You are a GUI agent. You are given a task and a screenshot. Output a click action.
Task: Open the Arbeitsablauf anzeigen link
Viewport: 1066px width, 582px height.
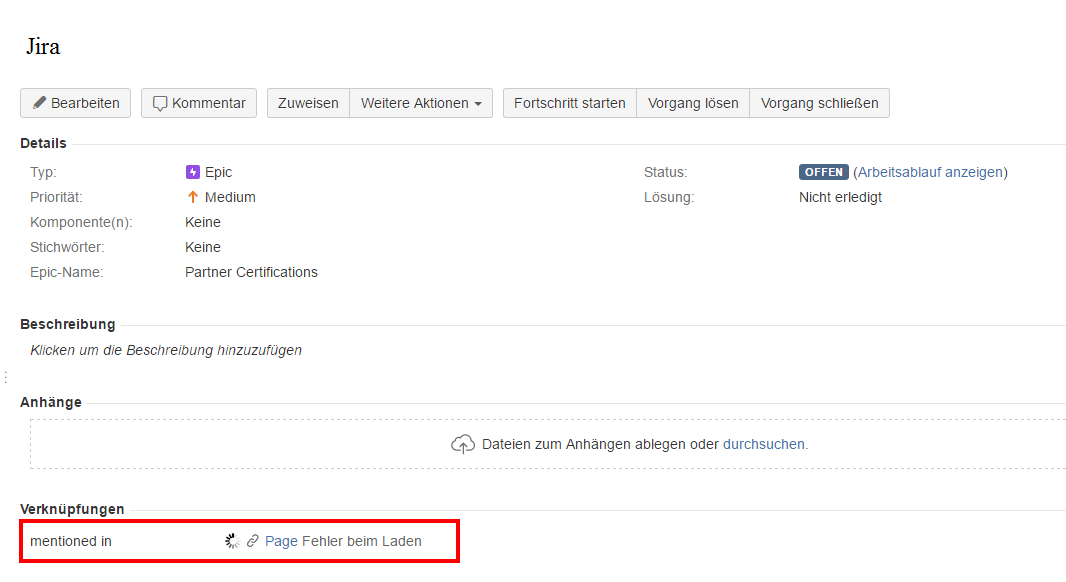[x=930, y=172]
